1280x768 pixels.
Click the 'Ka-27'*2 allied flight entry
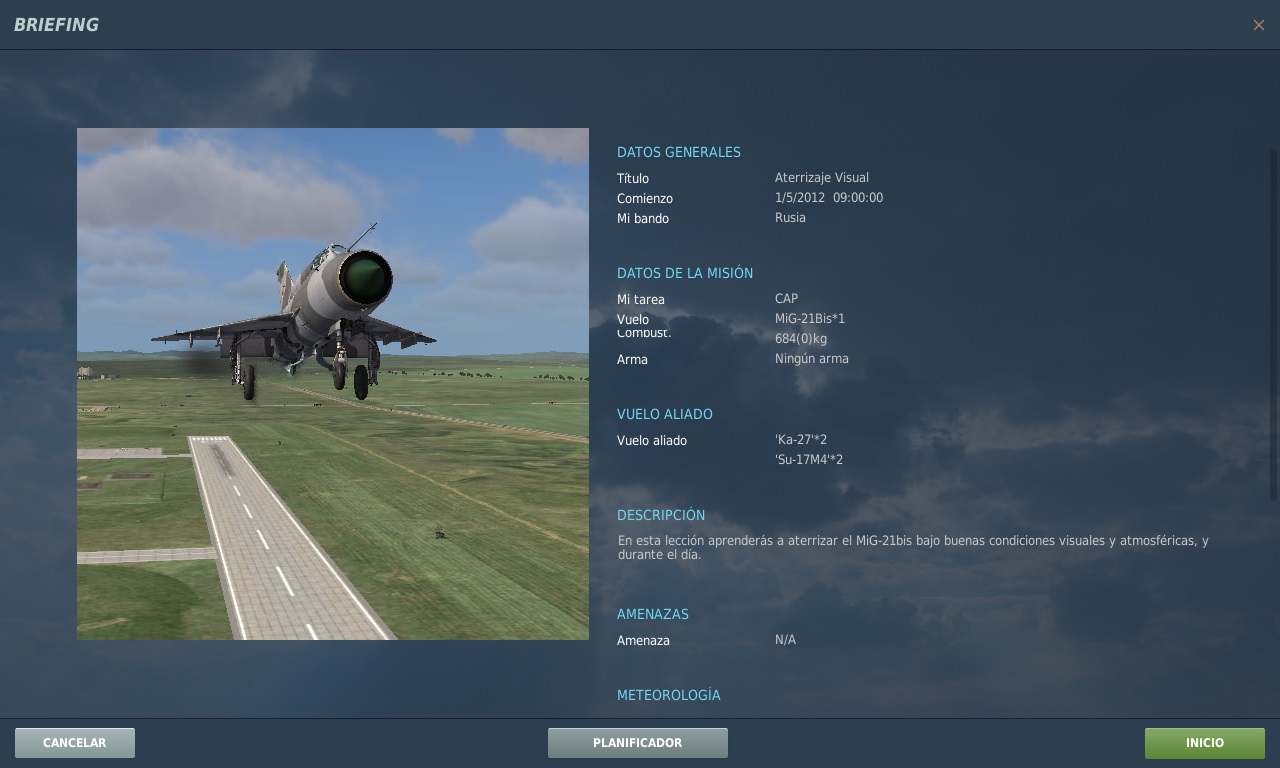(800, 440)
